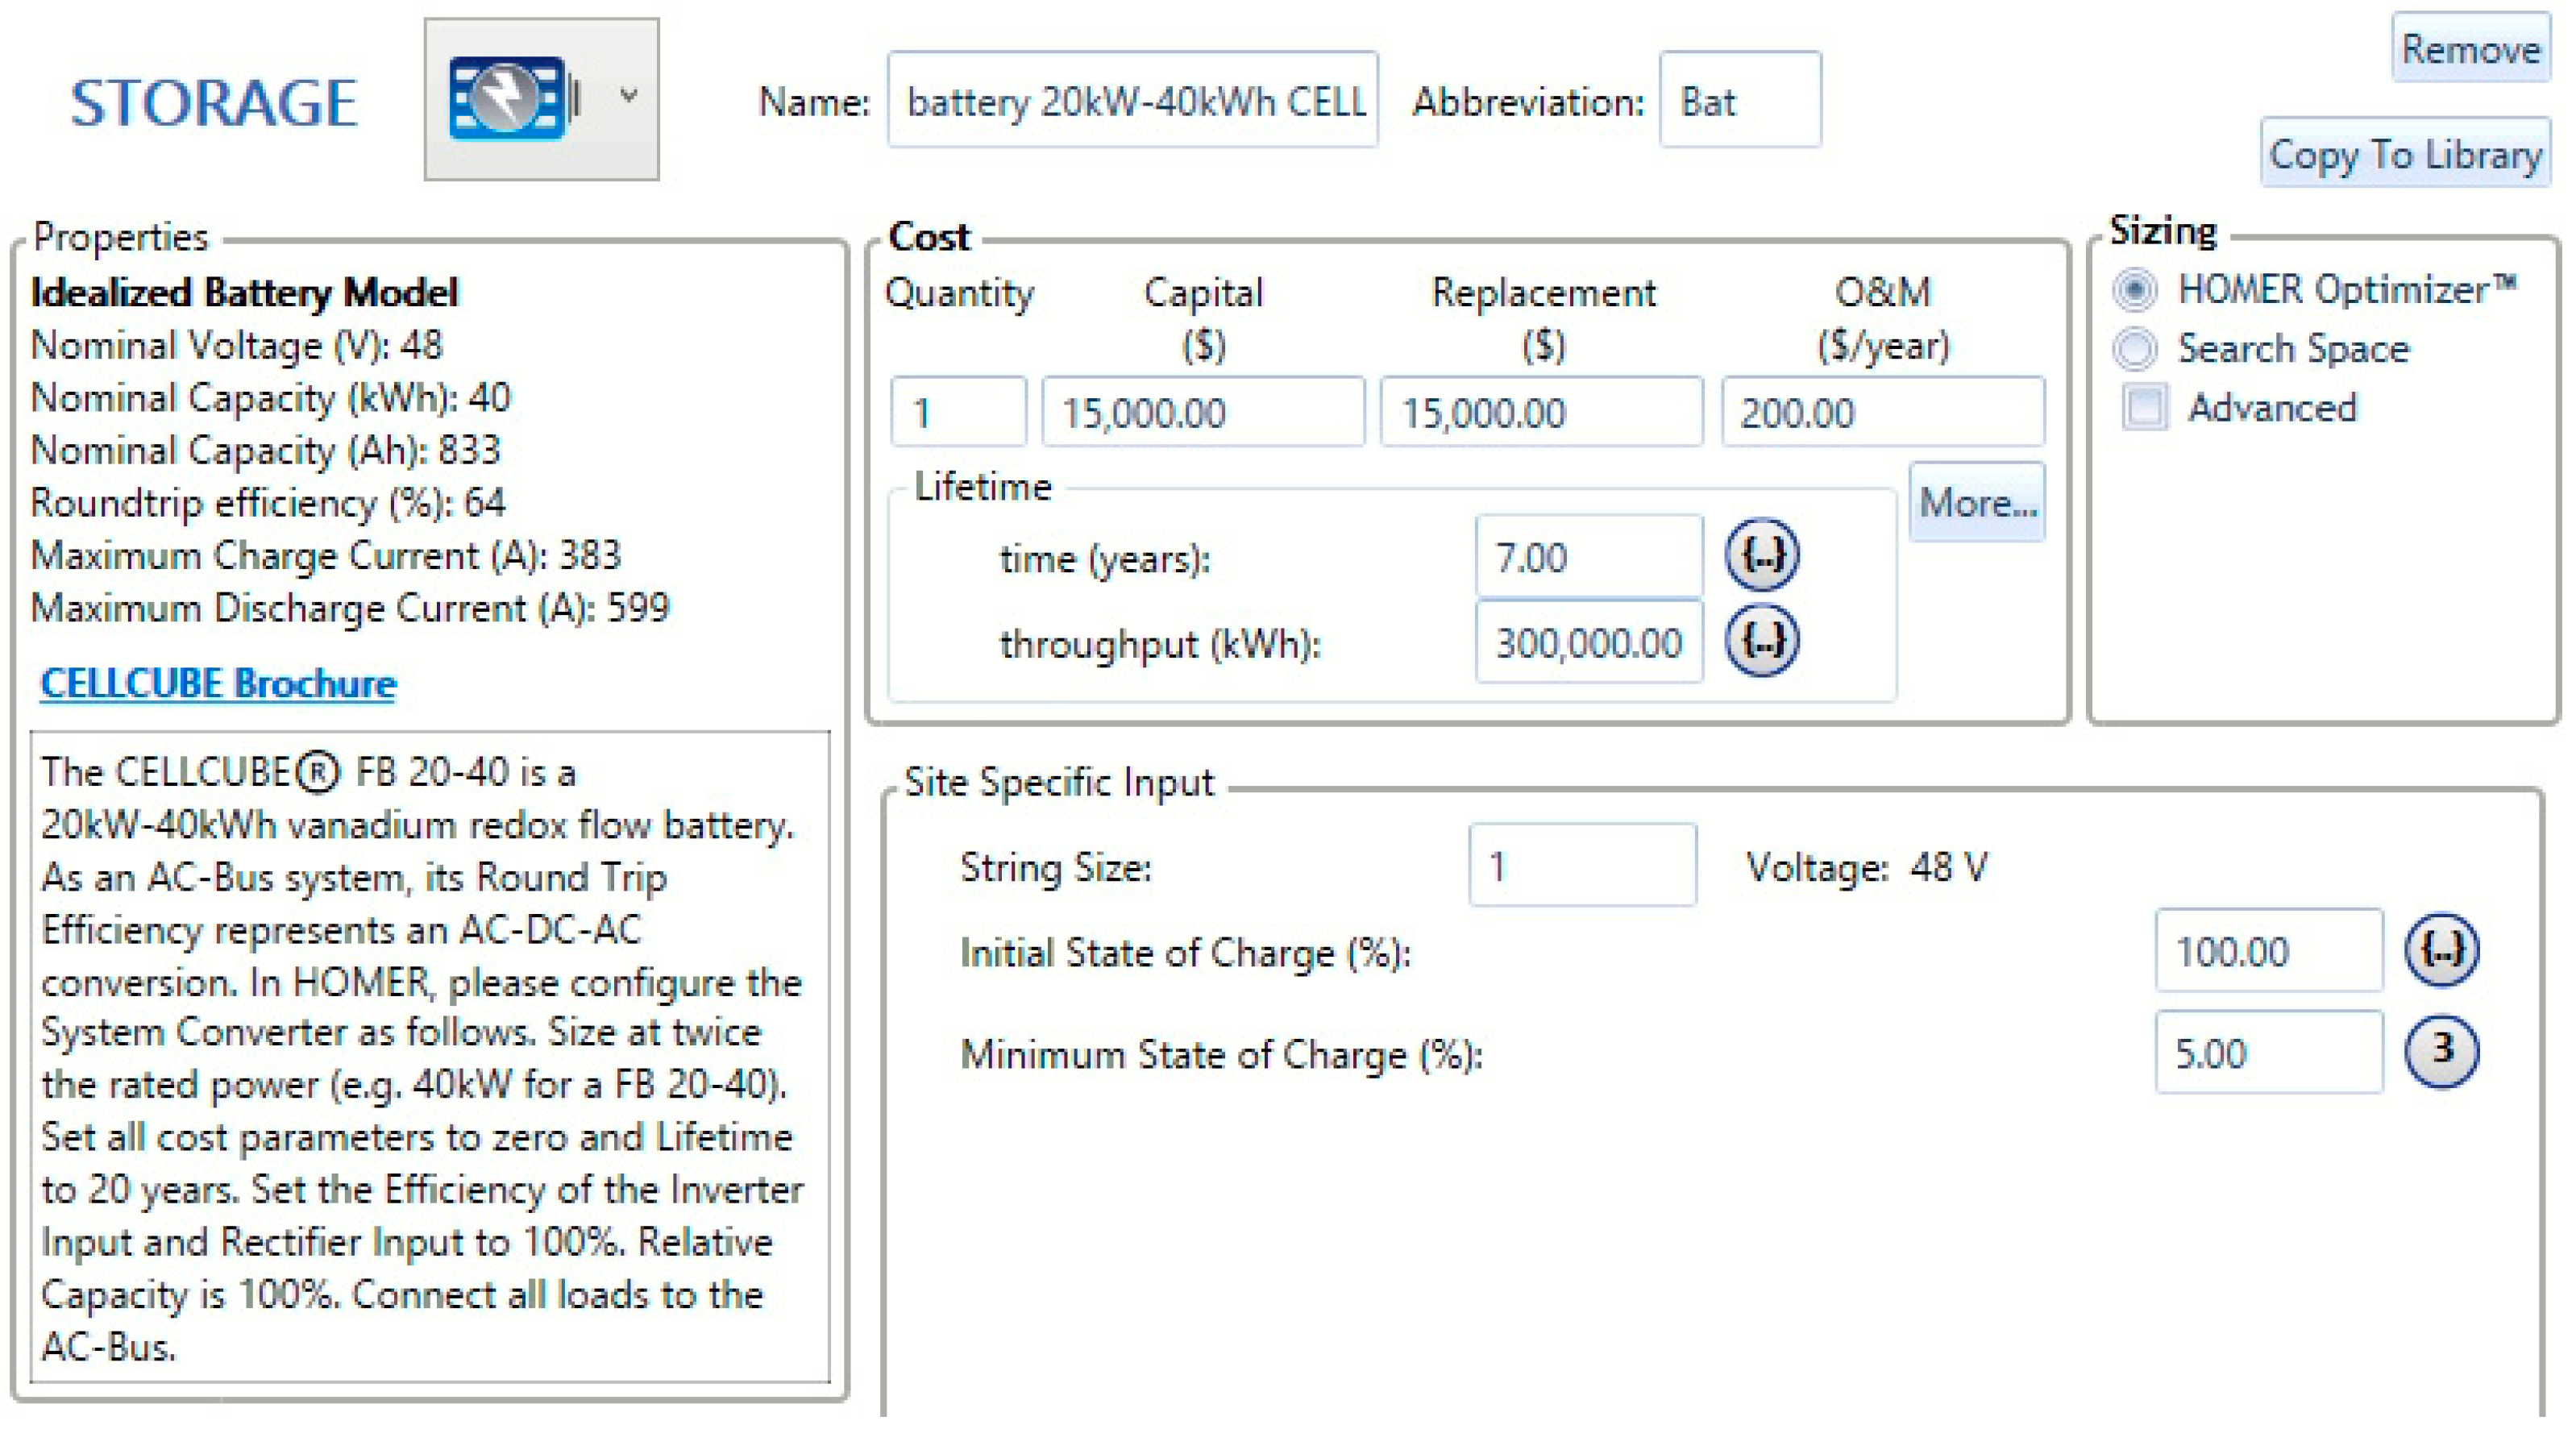Select Search Space sizing option
The width and height of the screenshot is (2576, 1429).
tap(2135, 349)
